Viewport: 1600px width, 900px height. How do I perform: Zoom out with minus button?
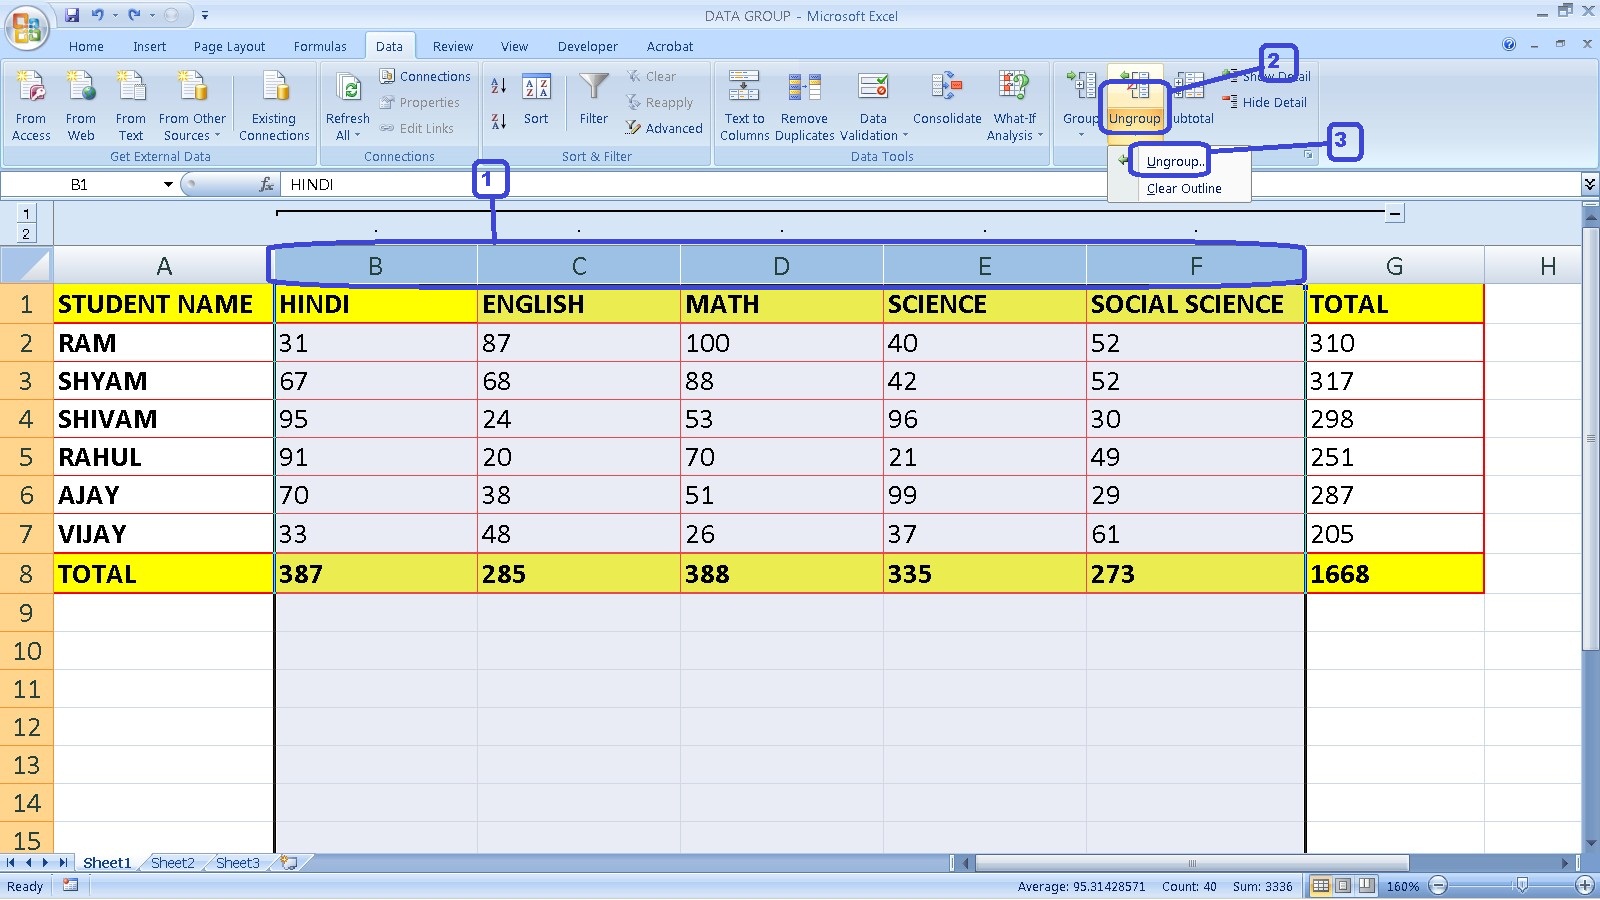pos(1438,886)
